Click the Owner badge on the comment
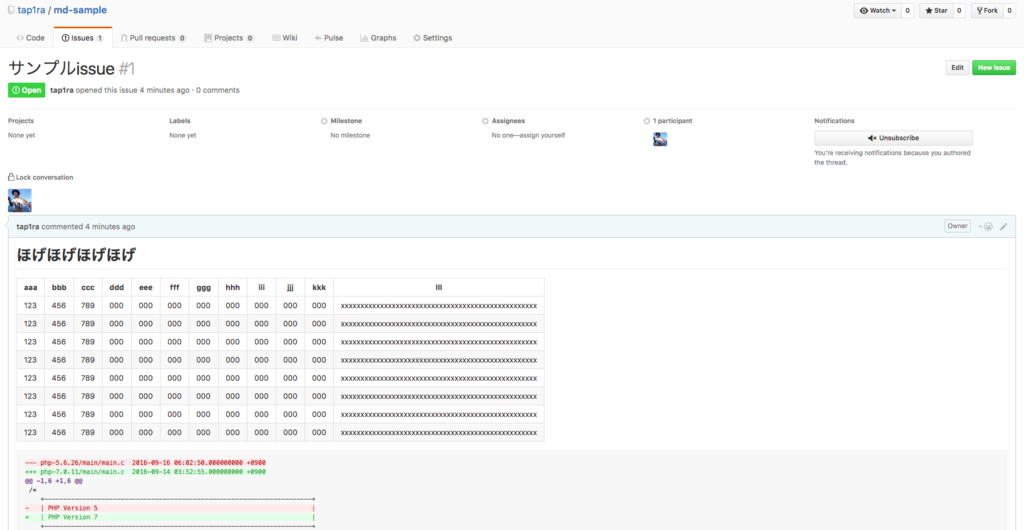The image size is (1024, 530). 957,226
